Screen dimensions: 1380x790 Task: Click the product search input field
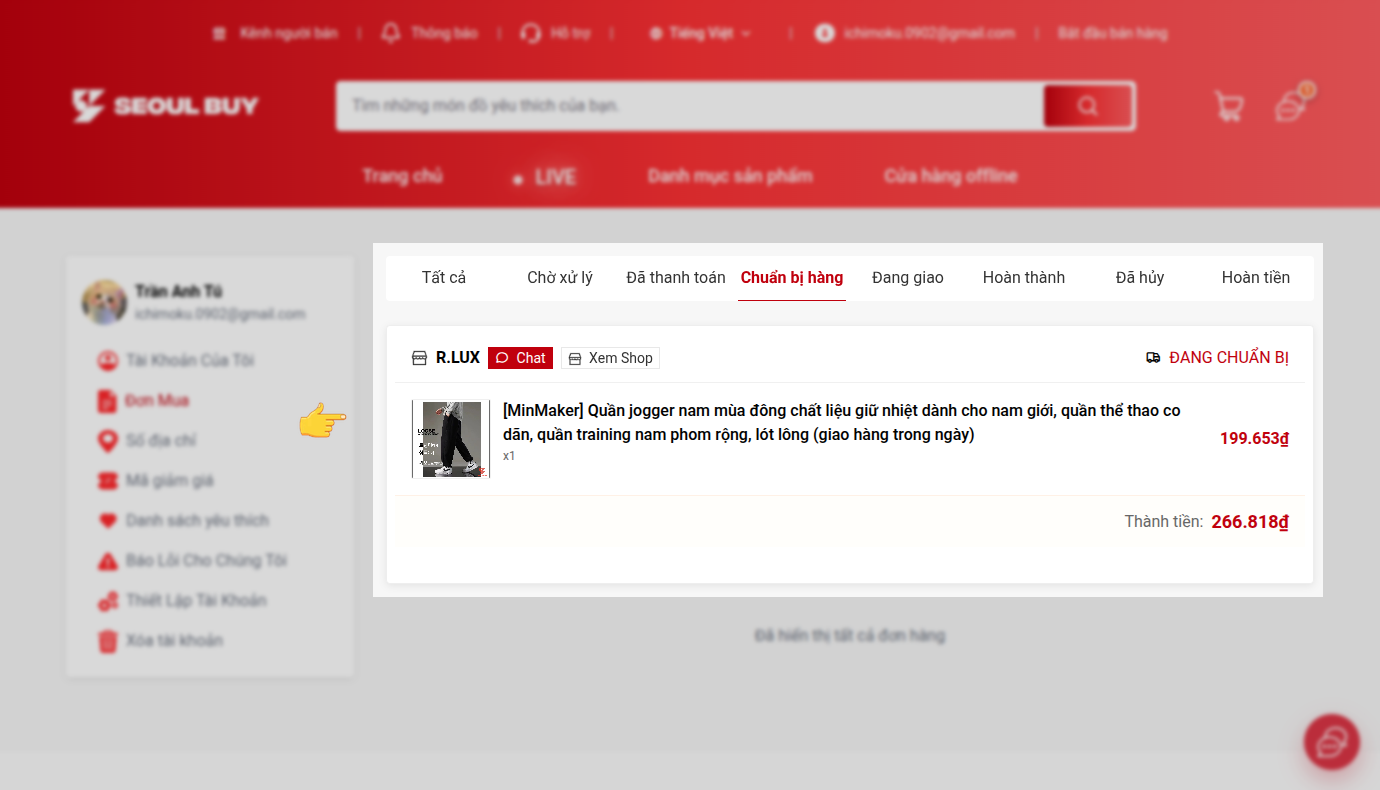(690, 106)
